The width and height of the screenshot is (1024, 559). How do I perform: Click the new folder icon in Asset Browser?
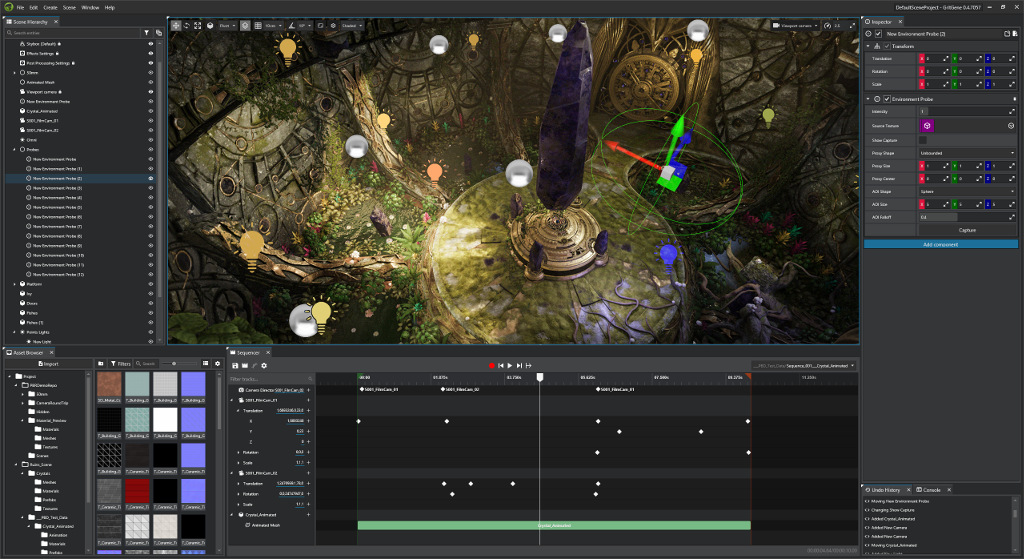coord(101,363)
